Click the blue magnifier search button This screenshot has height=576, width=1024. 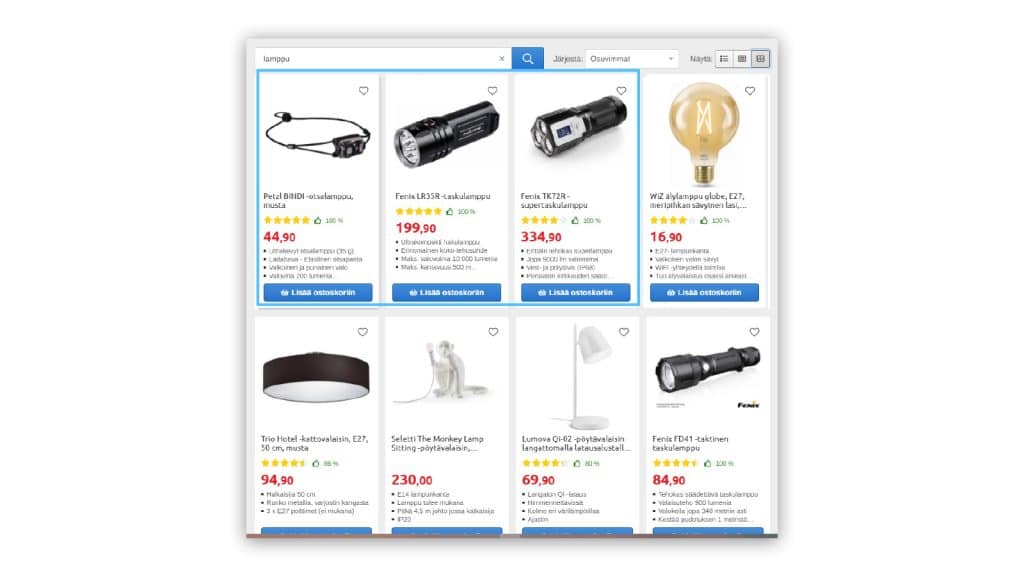point(527,59)
